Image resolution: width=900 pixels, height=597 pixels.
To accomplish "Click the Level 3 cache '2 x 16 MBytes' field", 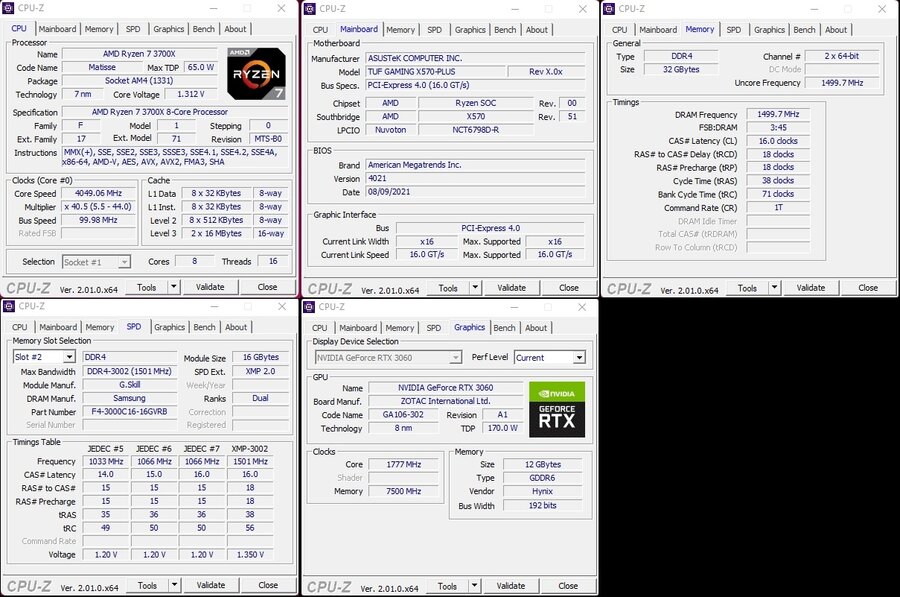I will [x=216, y=234].
